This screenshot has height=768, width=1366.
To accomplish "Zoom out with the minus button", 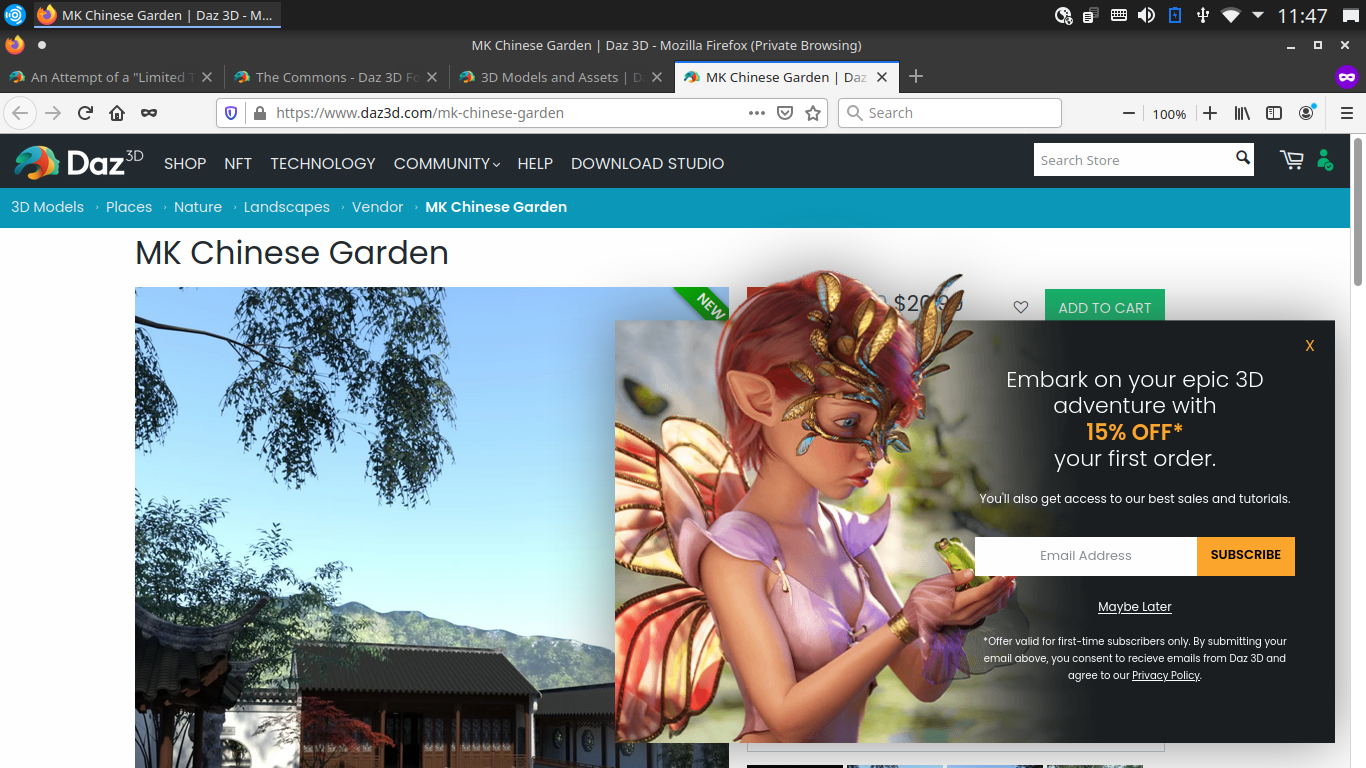I will [x=1129, y=113].
